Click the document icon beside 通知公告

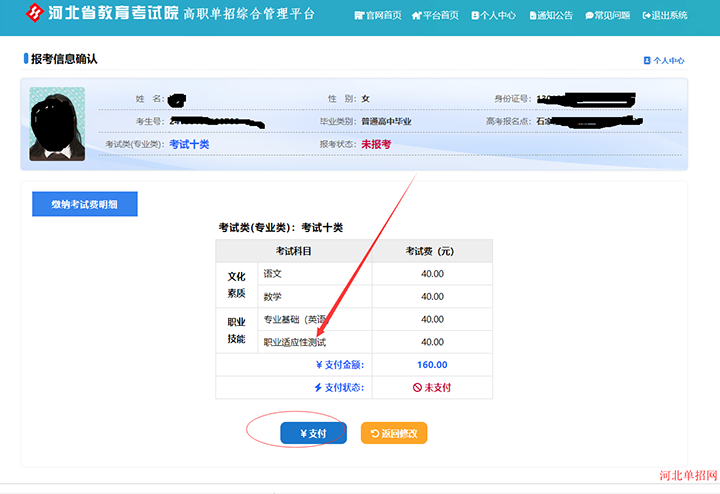click(531, 16)
